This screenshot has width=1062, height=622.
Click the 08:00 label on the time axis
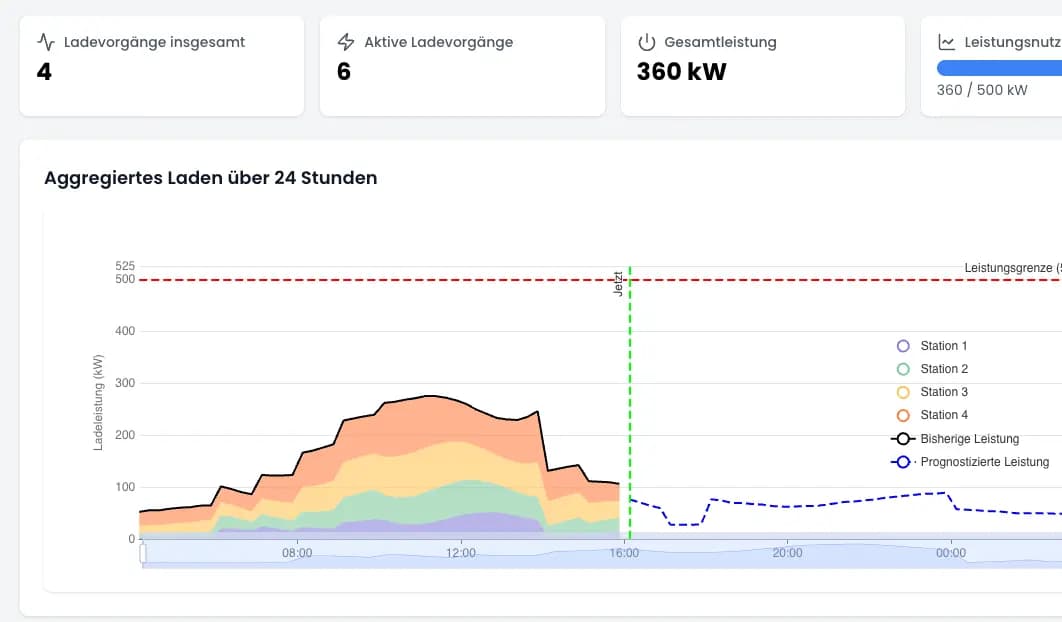pyautogui.click(x=297, y=553)
